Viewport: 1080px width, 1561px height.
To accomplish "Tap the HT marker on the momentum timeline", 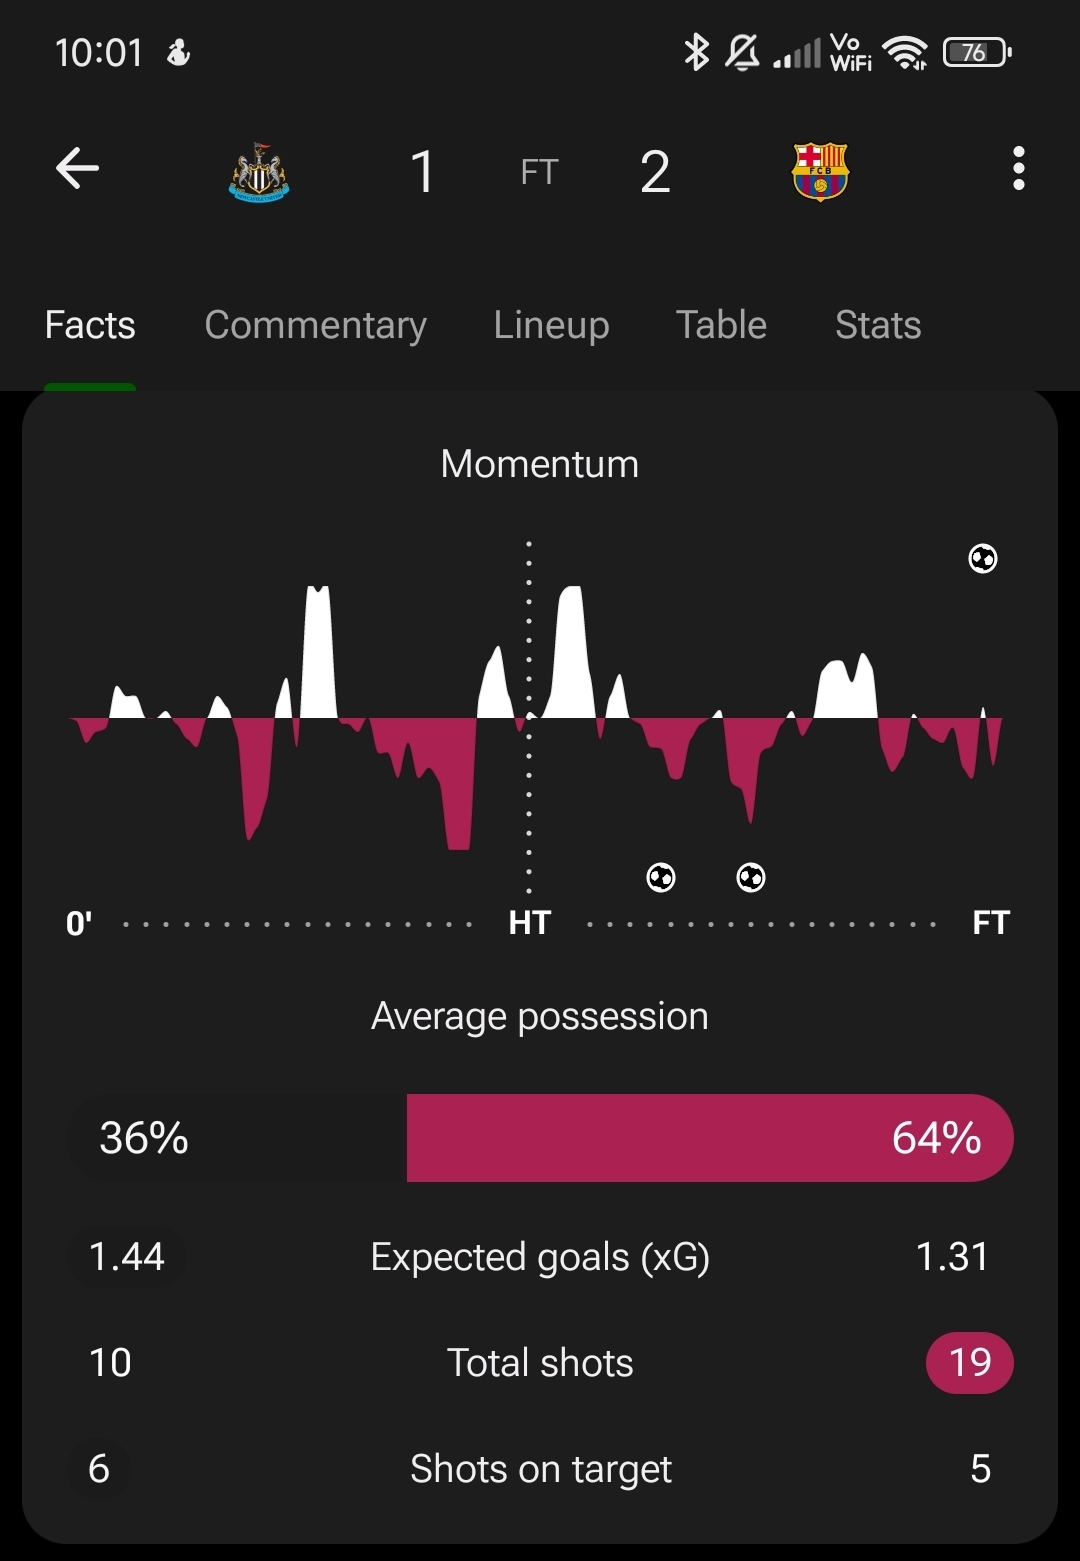I will click(x=529, y=922).
